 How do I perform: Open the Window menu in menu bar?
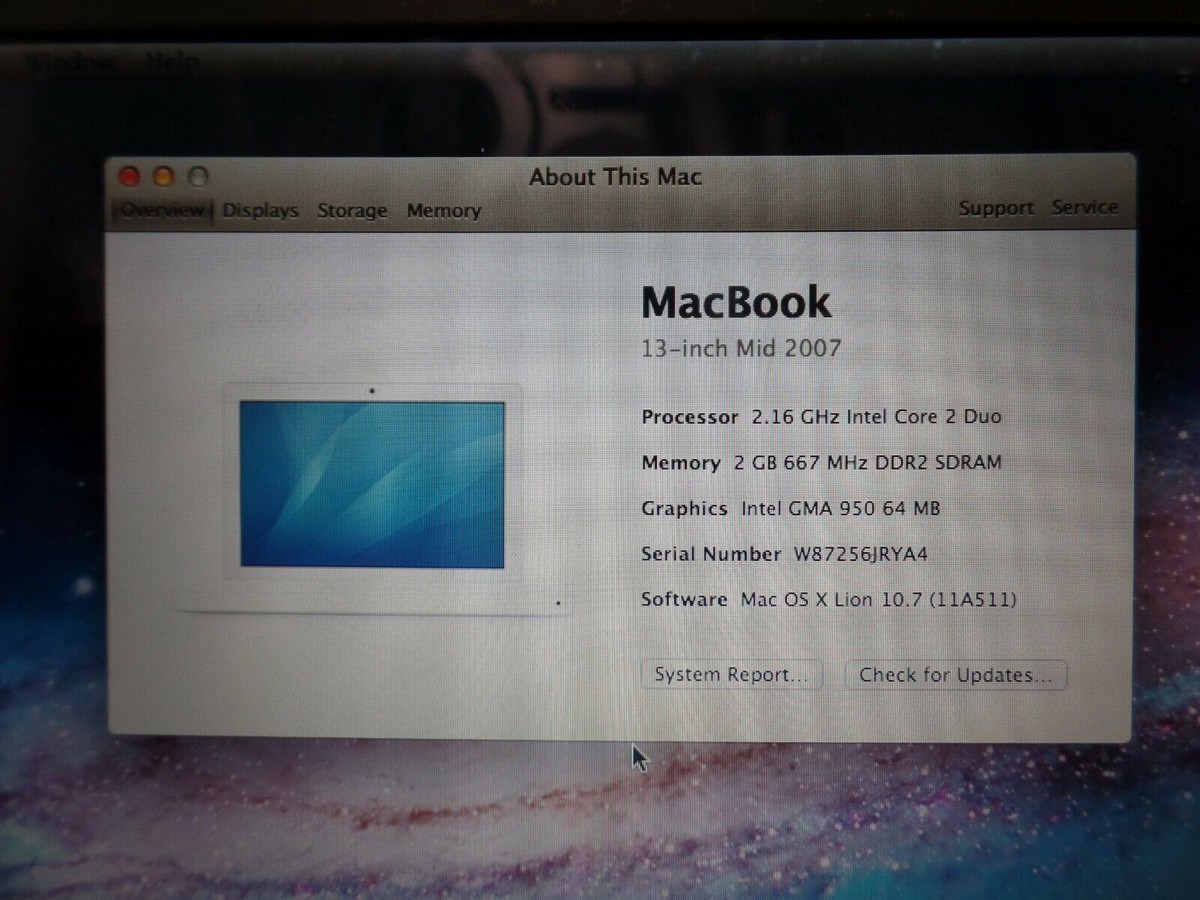[68, 62]
